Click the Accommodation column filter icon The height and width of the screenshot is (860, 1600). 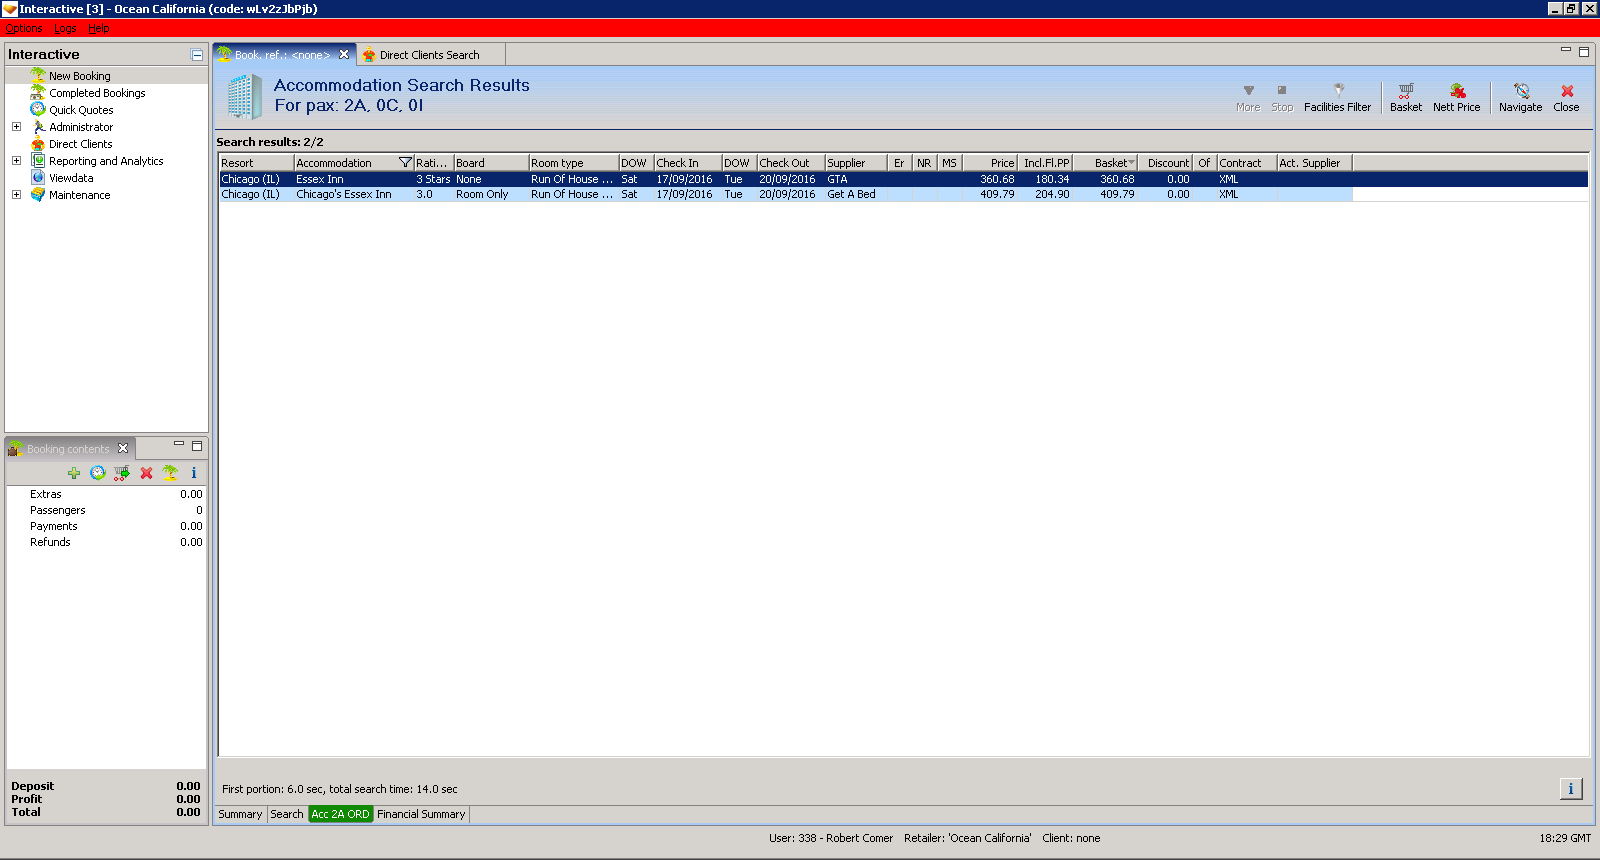(405, 163)
